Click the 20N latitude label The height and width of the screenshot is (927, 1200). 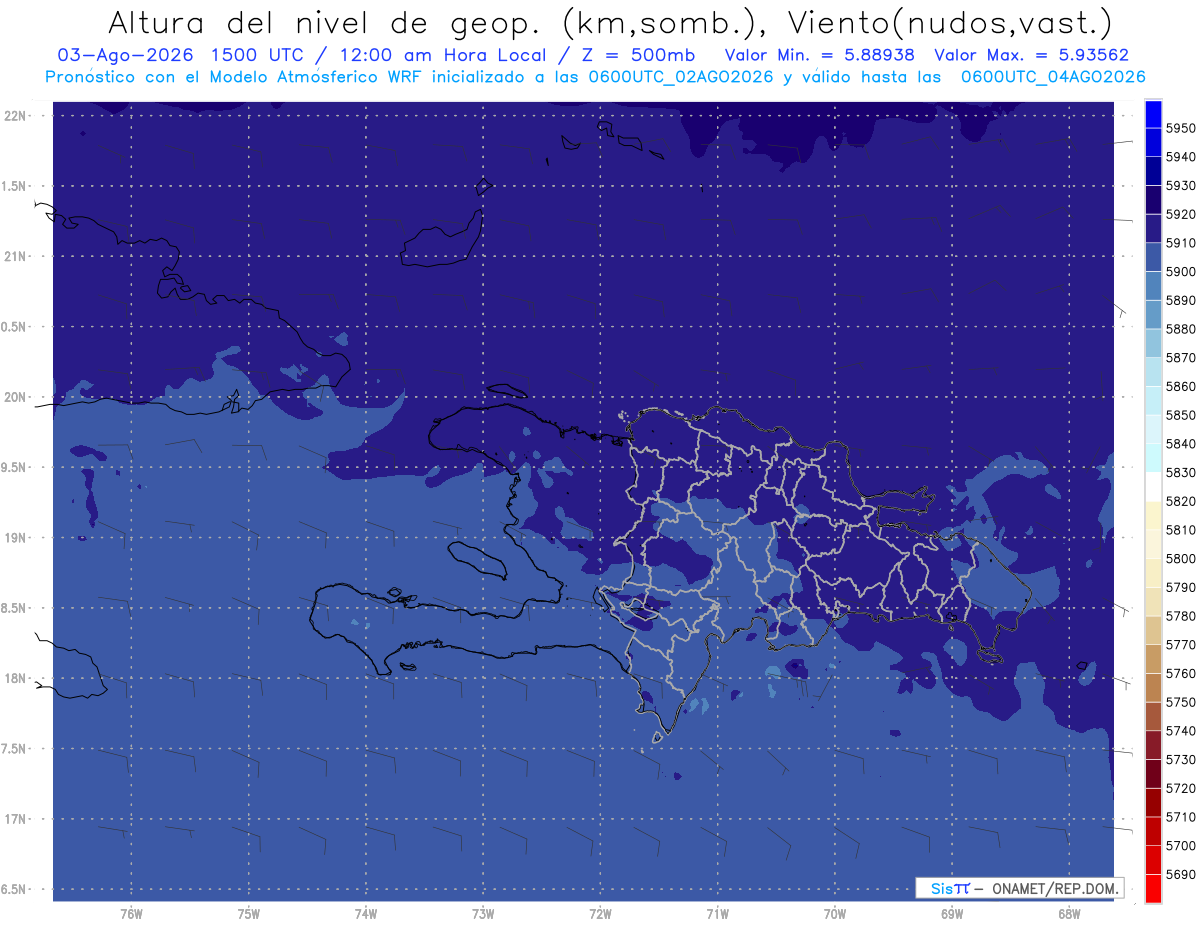point(16,397)
